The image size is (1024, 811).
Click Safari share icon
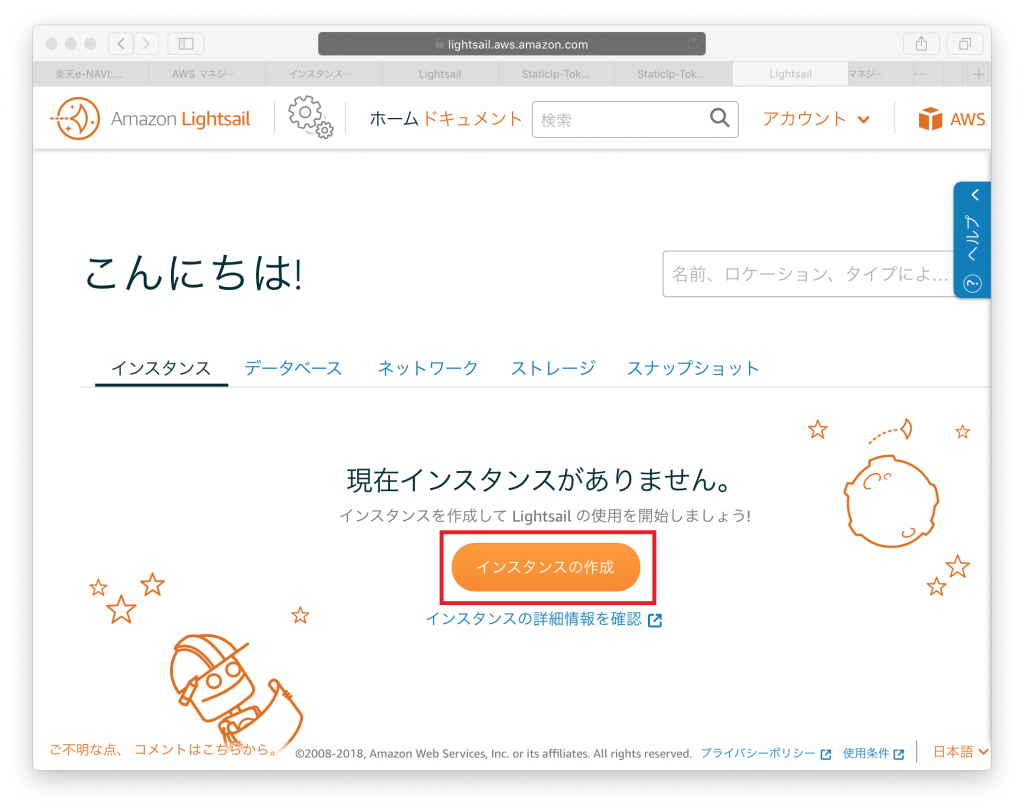pyautogui.click(x=921, y=44)
